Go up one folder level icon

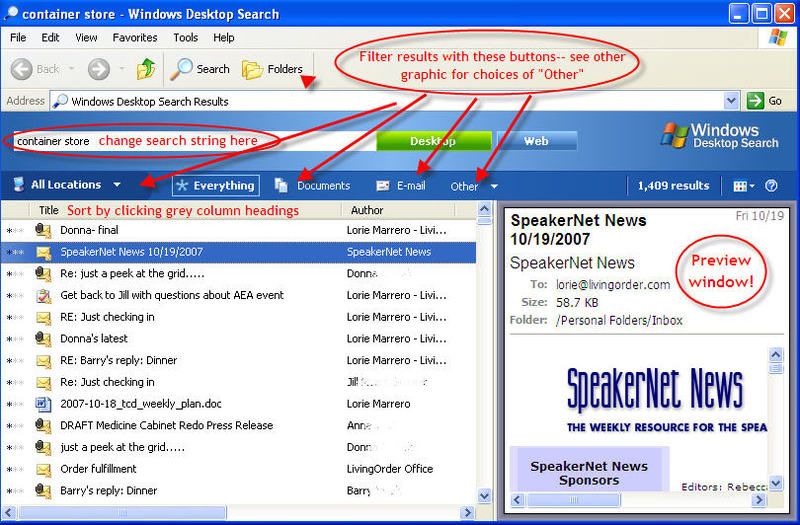pyautogui.click(x=145, y=69)
